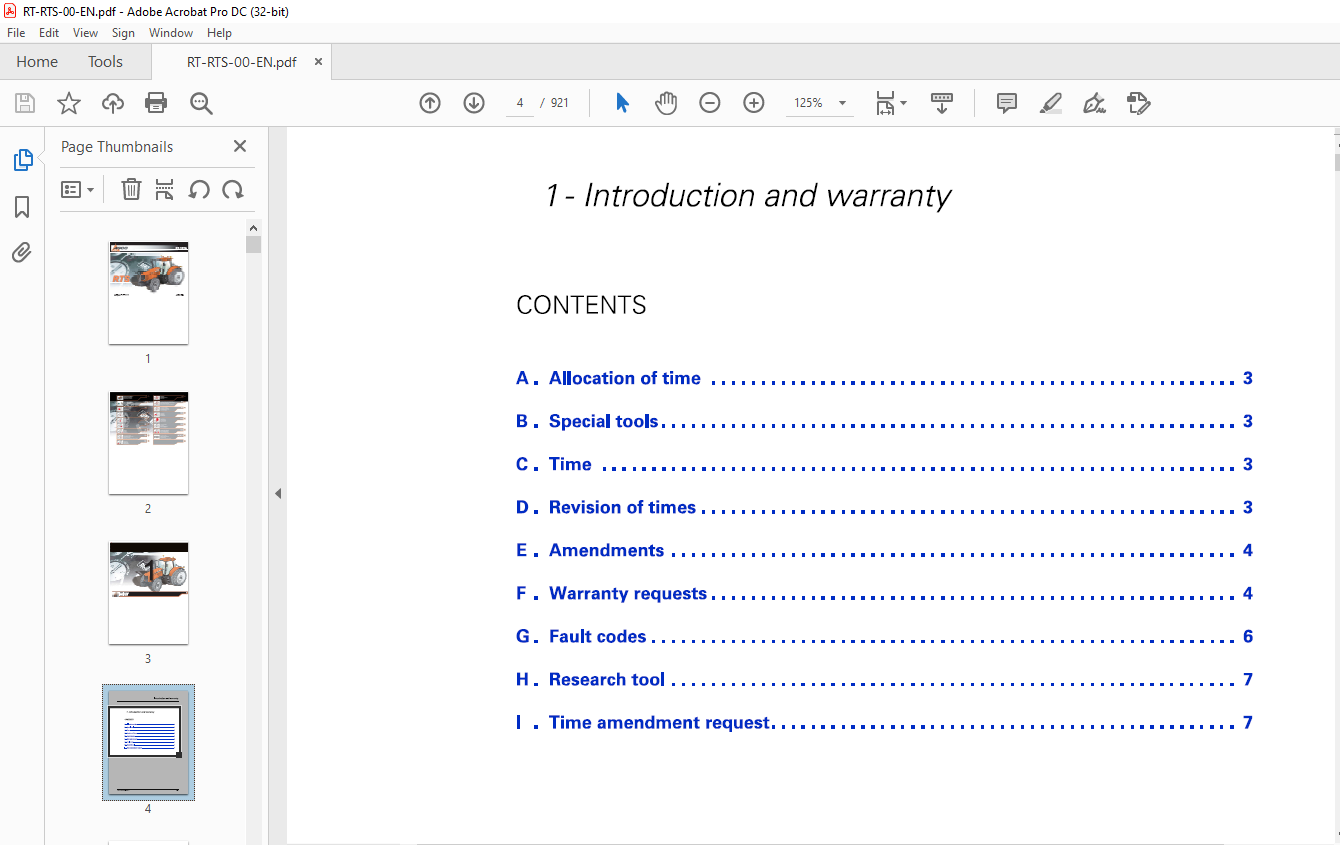Open the Edit menu
This screenshot has width=1340, height=845.
(x=49, y=33)
